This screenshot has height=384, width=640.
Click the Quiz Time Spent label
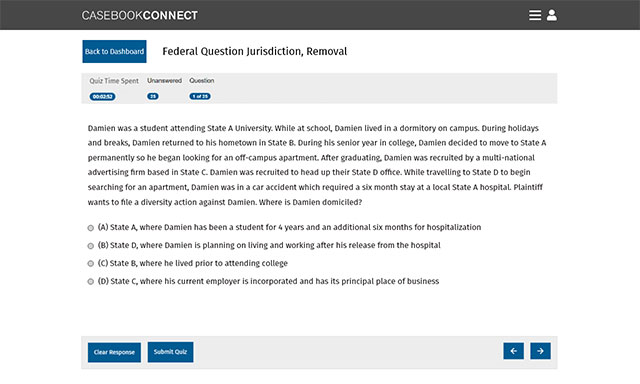coord(114,81)
